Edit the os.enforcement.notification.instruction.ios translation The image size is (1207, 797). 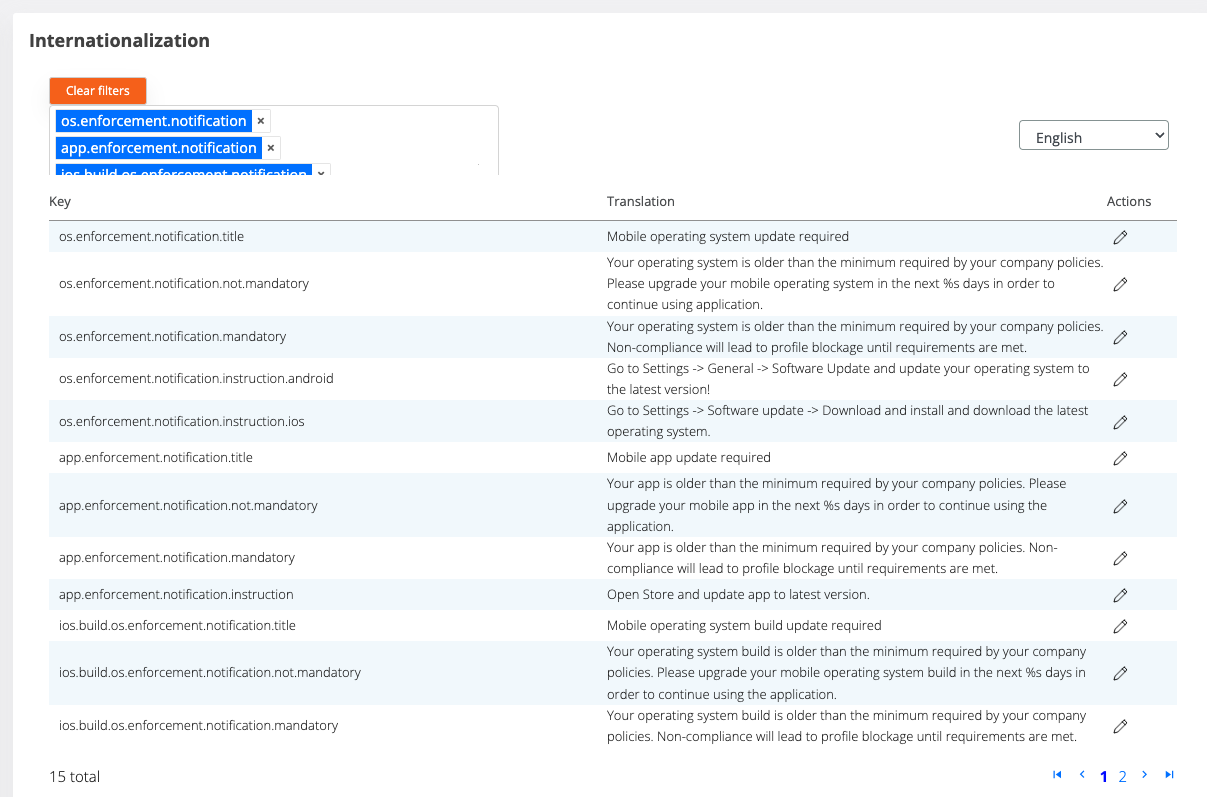[x=1120, y=422]
